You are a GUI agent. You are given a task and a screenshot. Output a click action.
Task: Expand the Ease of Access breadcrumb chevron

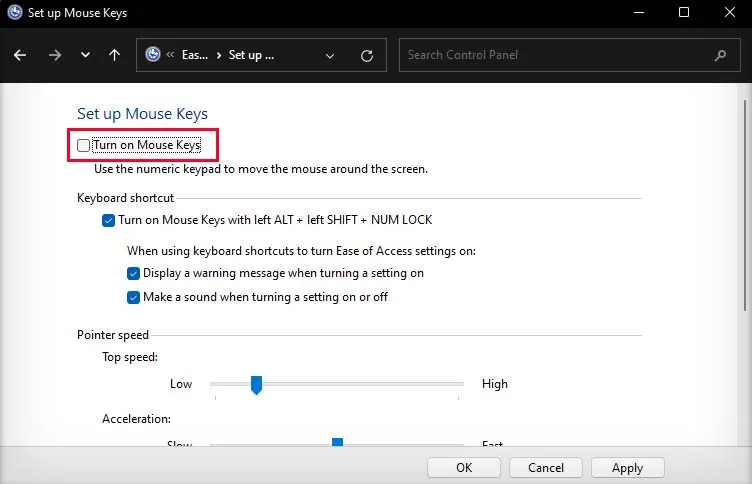click(218, 56)
